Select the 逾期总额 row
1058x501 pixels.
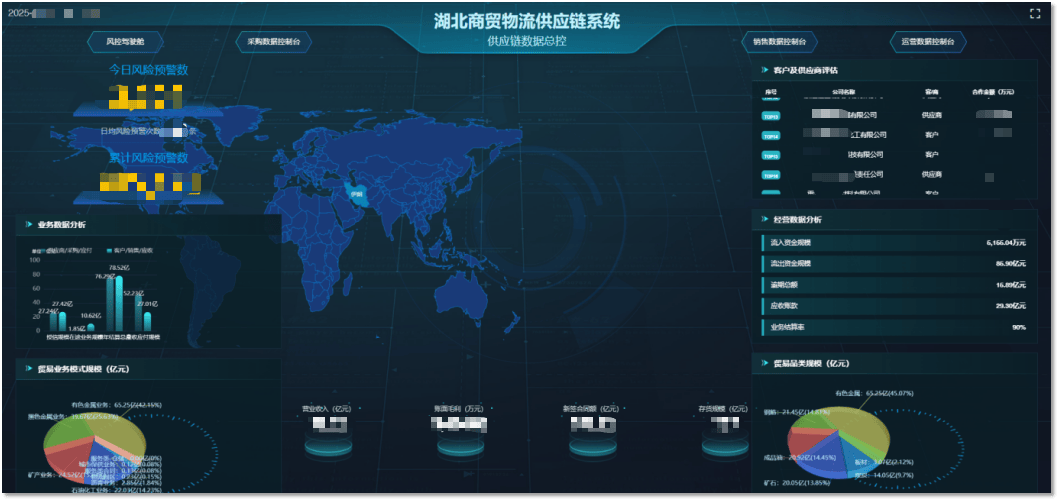(895, 285)
